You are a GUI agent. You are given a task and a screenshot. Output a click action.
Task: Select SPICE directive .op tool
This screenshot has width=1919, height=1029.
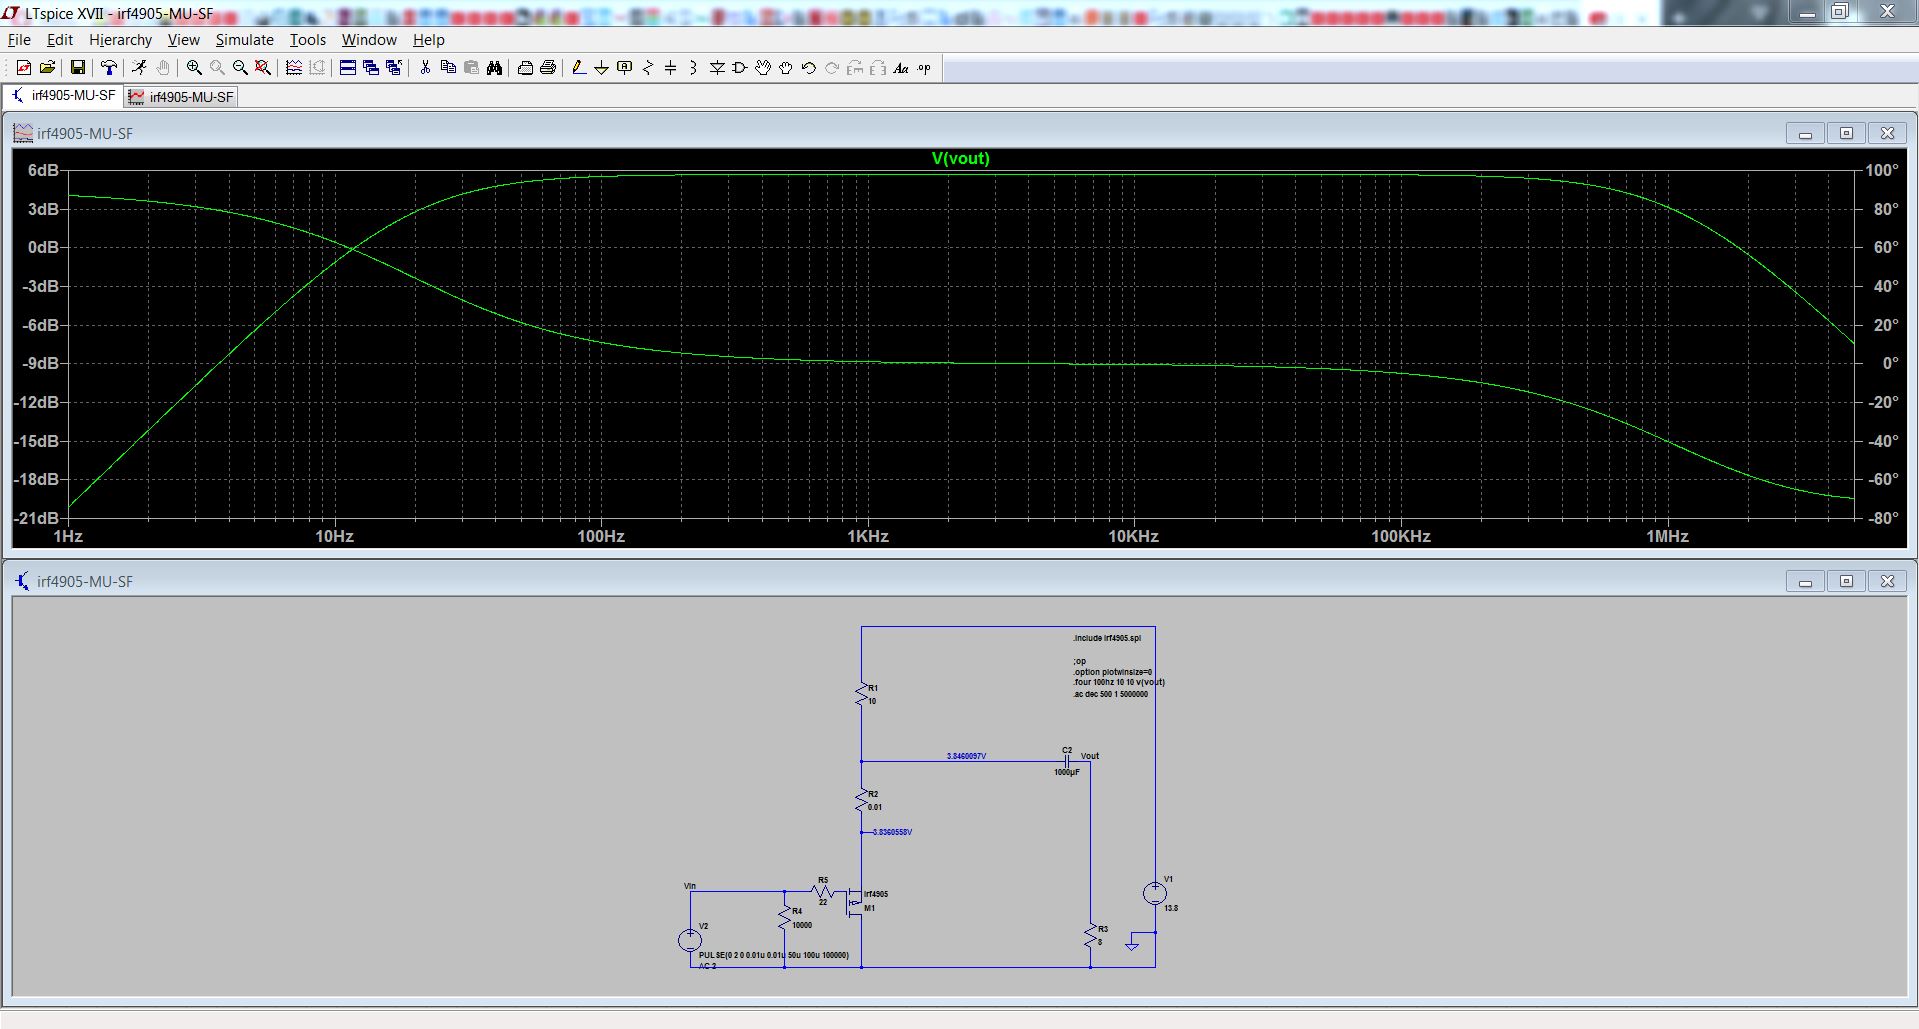pyautogui.click(x=924, y=68)
